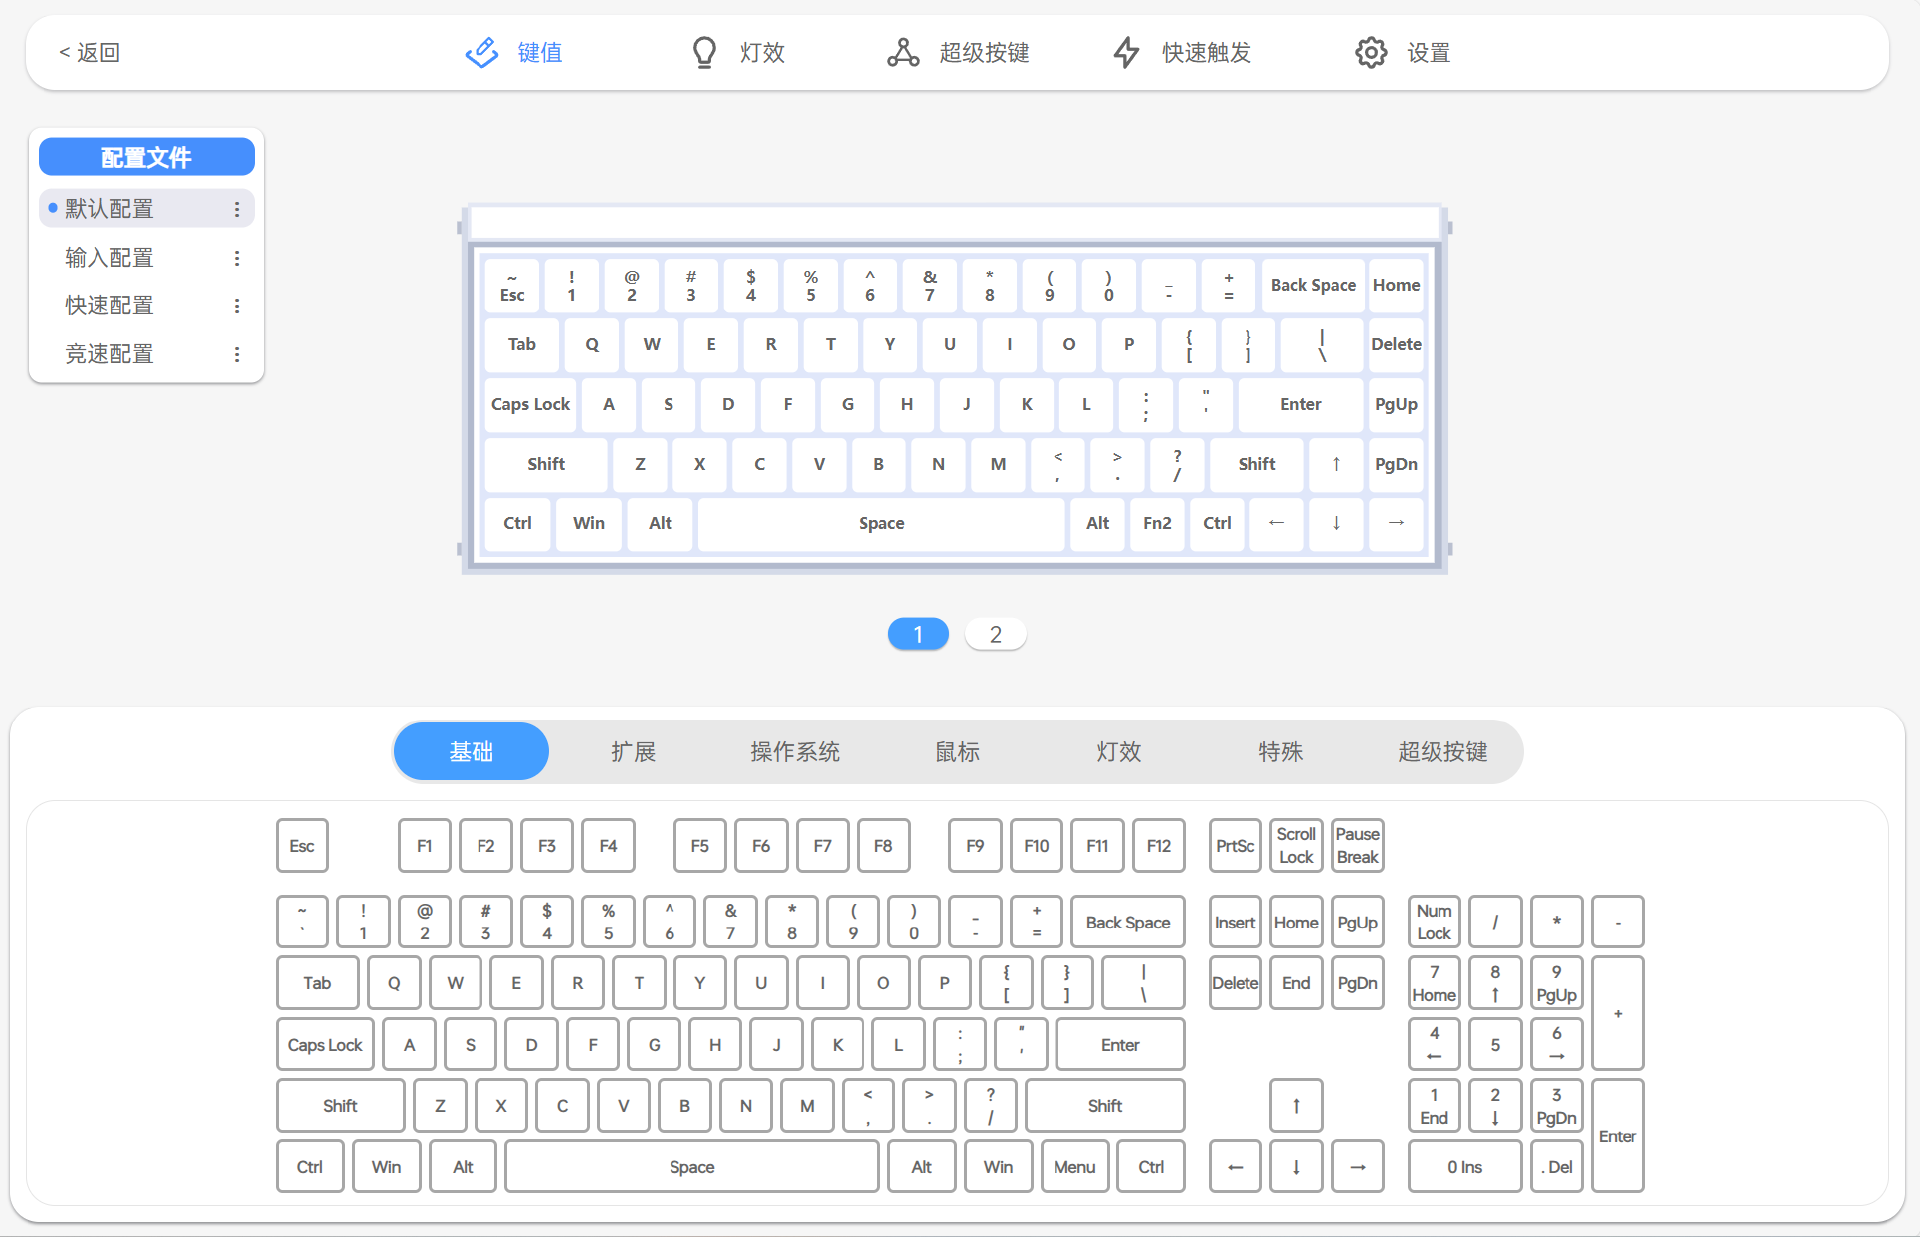
Task: Choose F12 from the basic key panel
Action: click(1159, 846)
